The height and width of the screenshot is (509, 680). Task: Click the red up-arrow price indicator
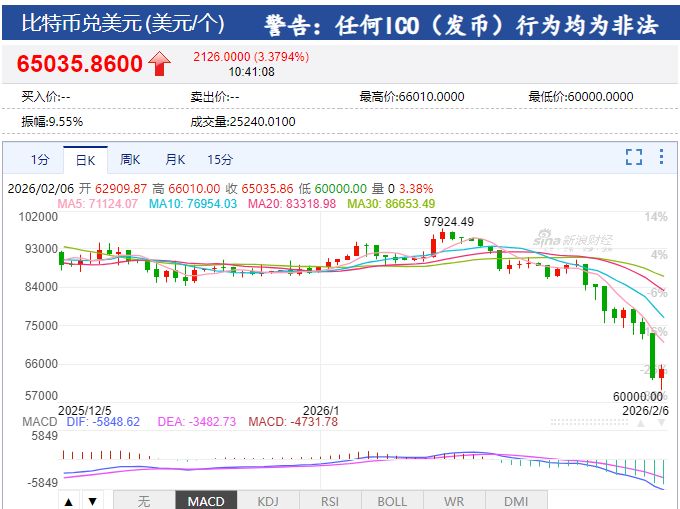coord(159,64)
